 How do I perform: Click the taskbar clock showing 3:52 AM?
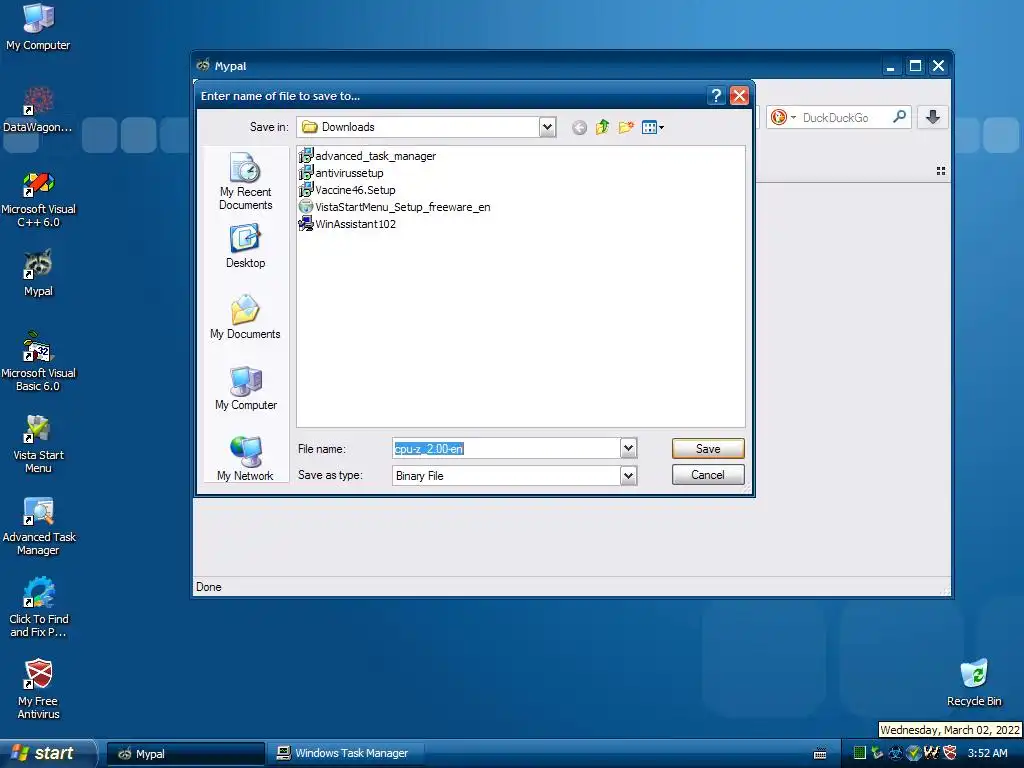pyautogui.click(x=987, y=754)
